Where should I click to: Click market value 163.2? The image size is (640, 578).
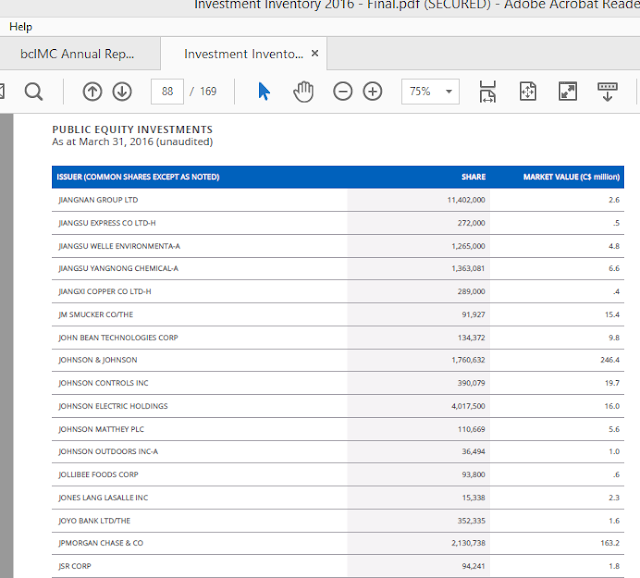(610, 543)
